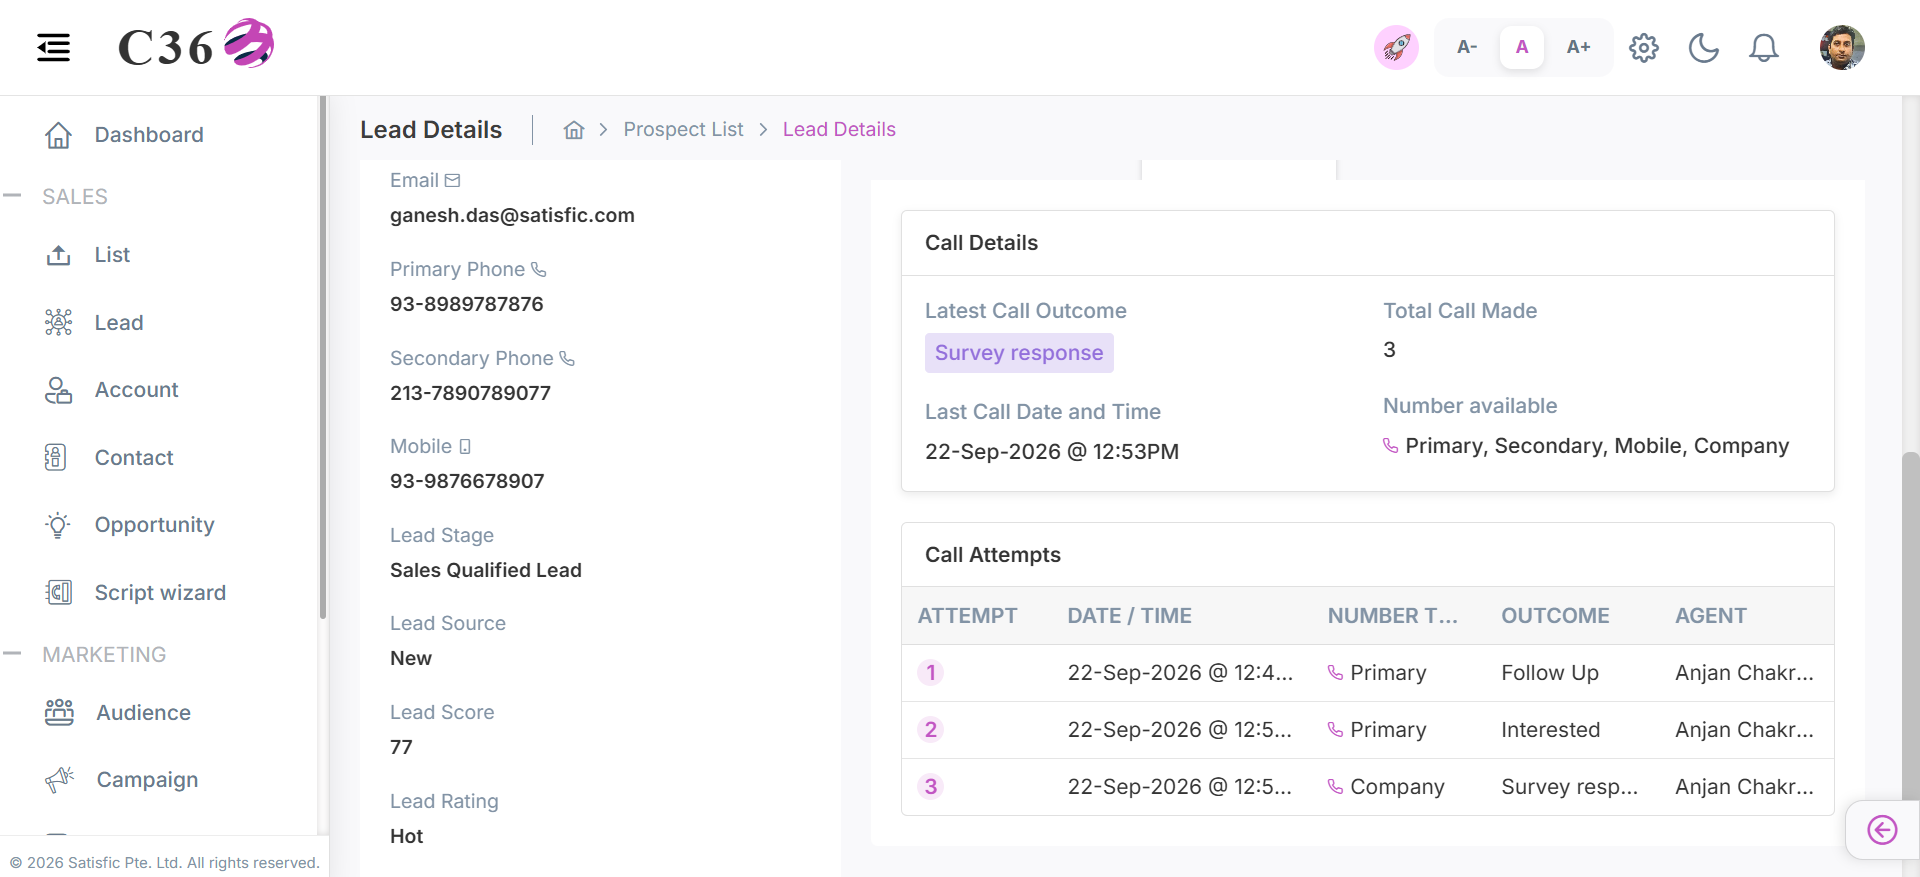Screen dimensions: 1920x877
Task: Collapse the MARKETING sidebar section
Action: tap(12, 654)
